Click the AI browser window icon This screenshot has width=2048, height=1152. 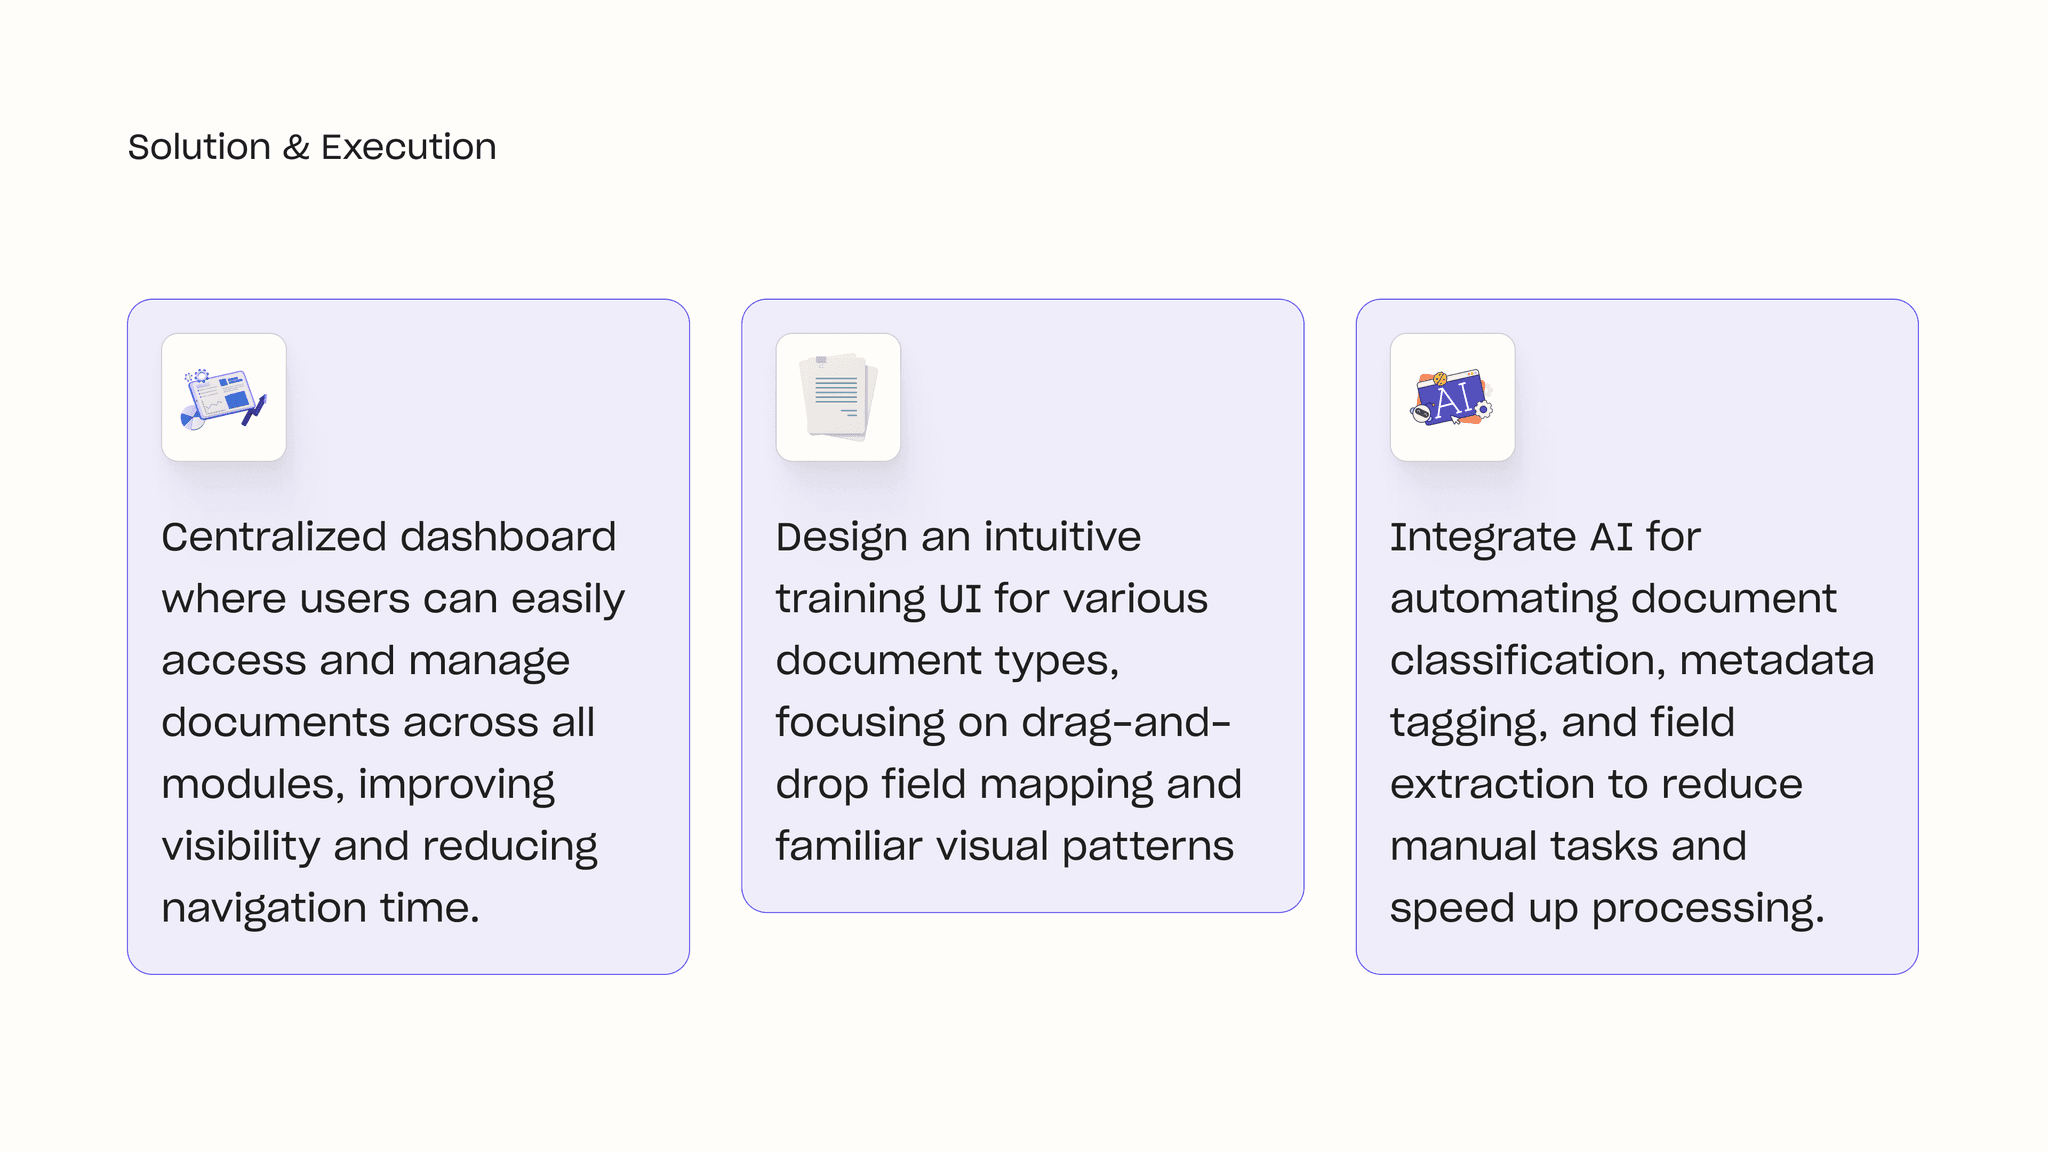coord(1452,397)
